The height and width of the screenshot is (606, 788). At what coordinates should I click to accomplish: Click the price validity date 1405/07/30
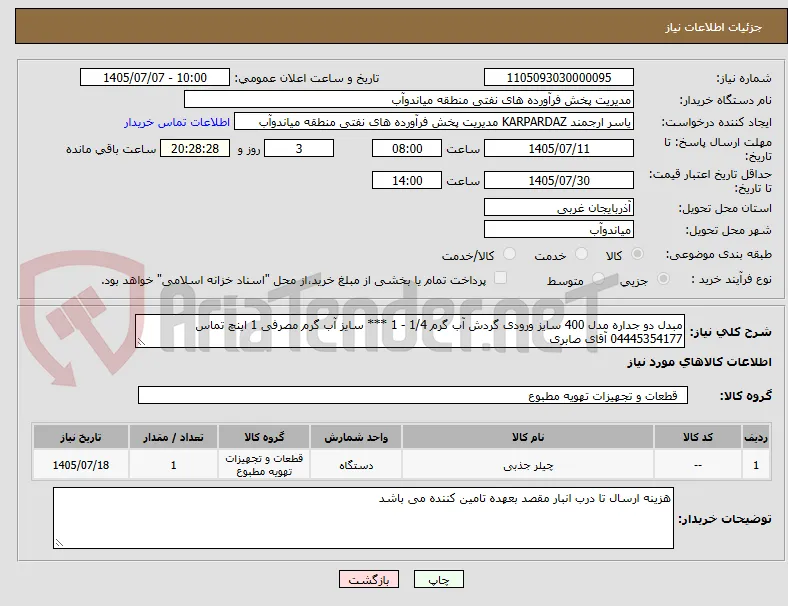pyautogui.click(x=559, y=180)
